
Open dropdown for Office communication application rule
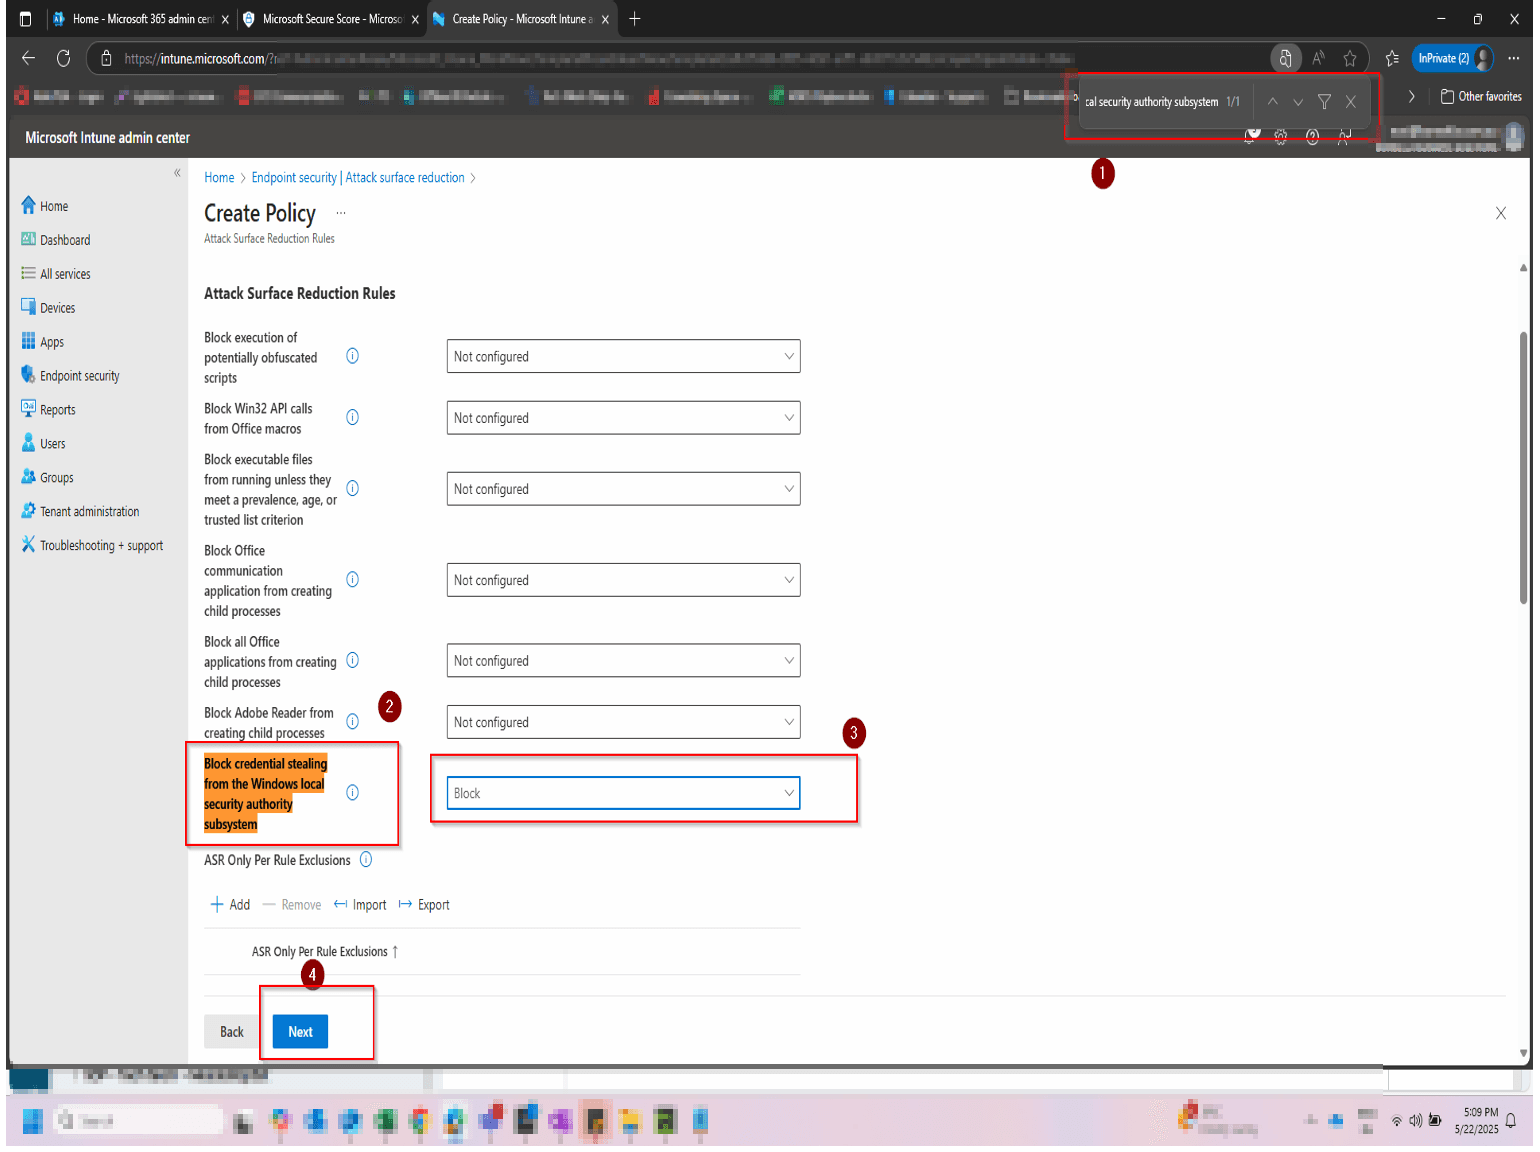point(623,580)
